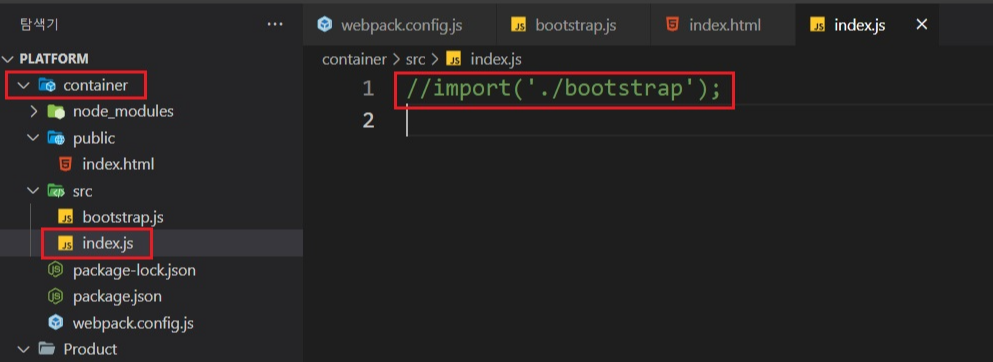Image resolution: width=993 pixels, height=362 pixels.
Task: Click the package.json node icon
Action: point(56,297)
